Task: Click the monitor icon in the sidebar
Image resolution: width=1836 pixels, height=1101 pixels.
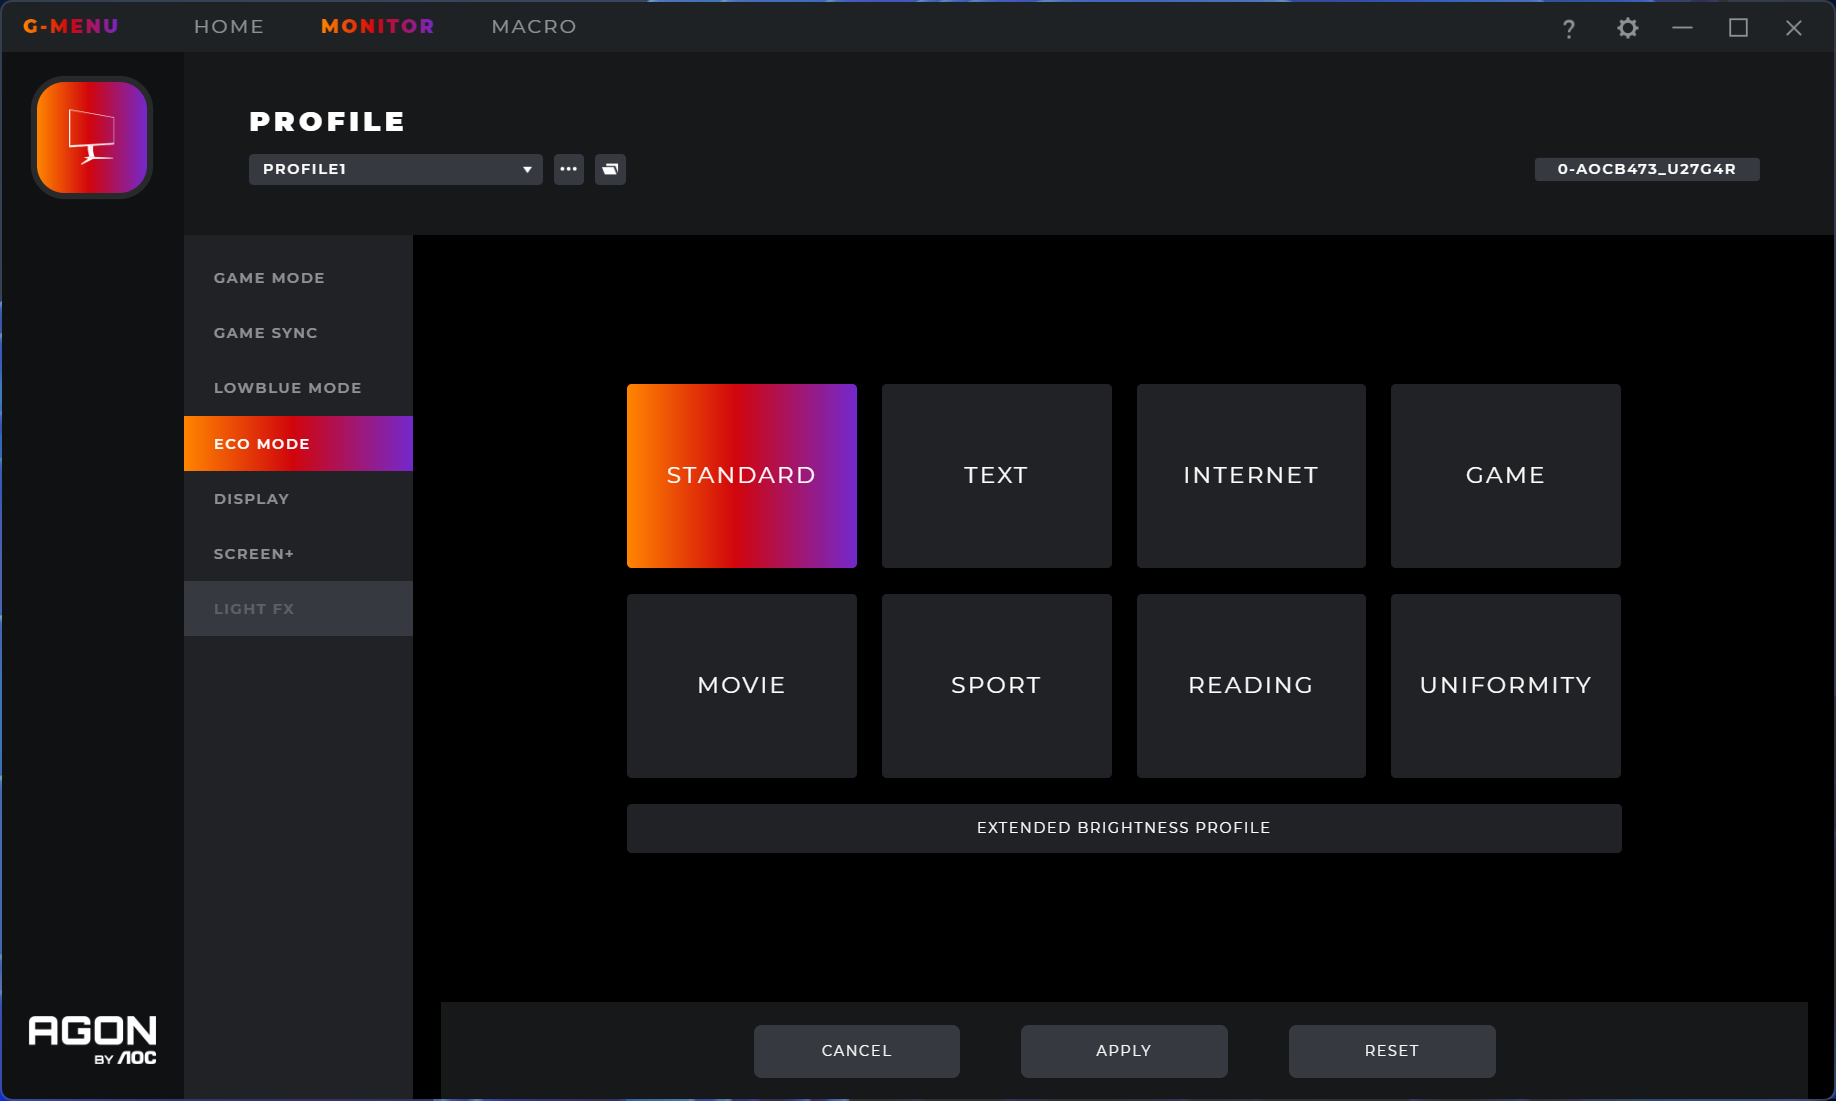Action: 92,137
